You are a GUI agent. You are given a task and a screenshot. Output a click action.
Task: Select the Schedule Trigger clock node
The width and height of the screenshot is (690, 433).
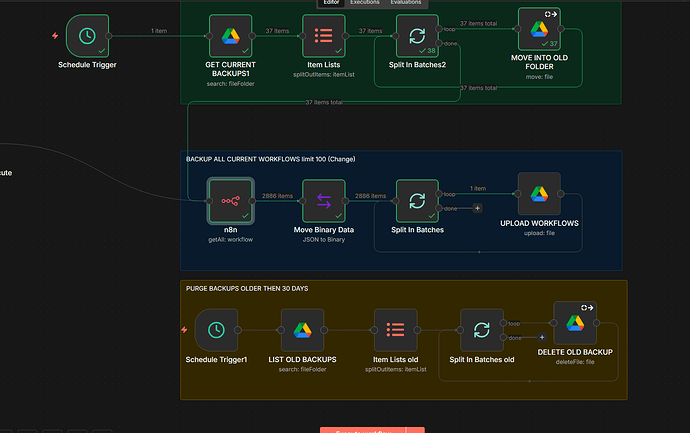pyautogui.click(x=88, y=36)
